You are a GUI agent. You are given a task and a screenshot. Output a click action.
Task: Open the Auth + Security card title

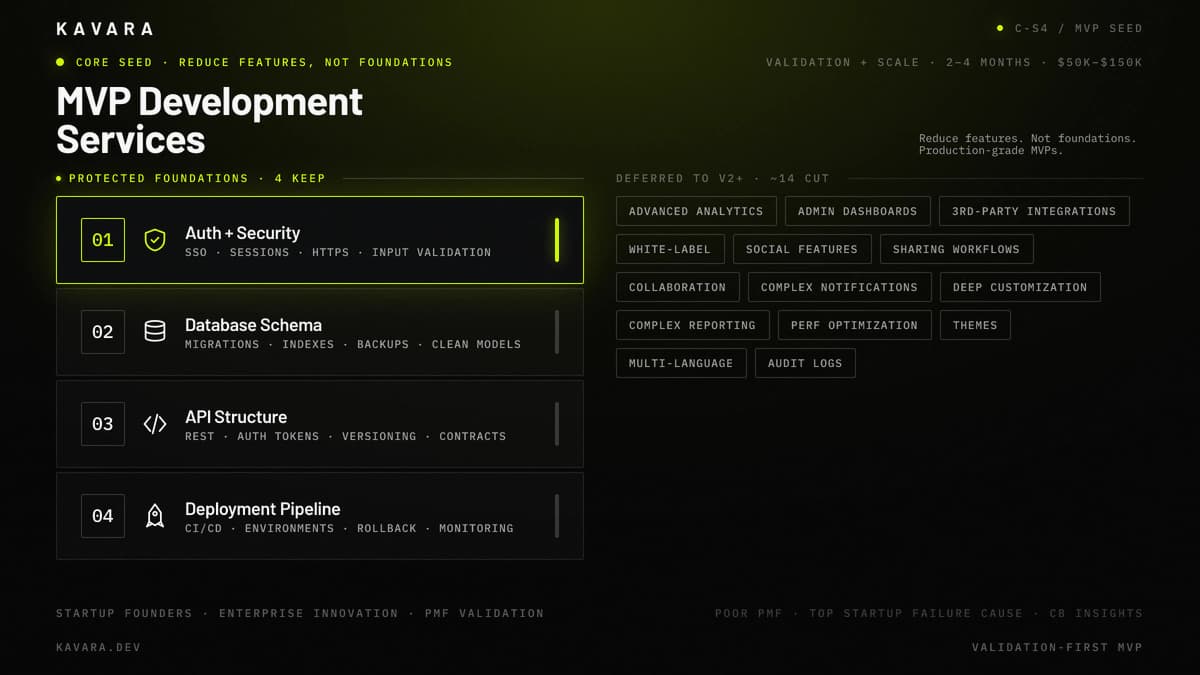click(242, 233)
